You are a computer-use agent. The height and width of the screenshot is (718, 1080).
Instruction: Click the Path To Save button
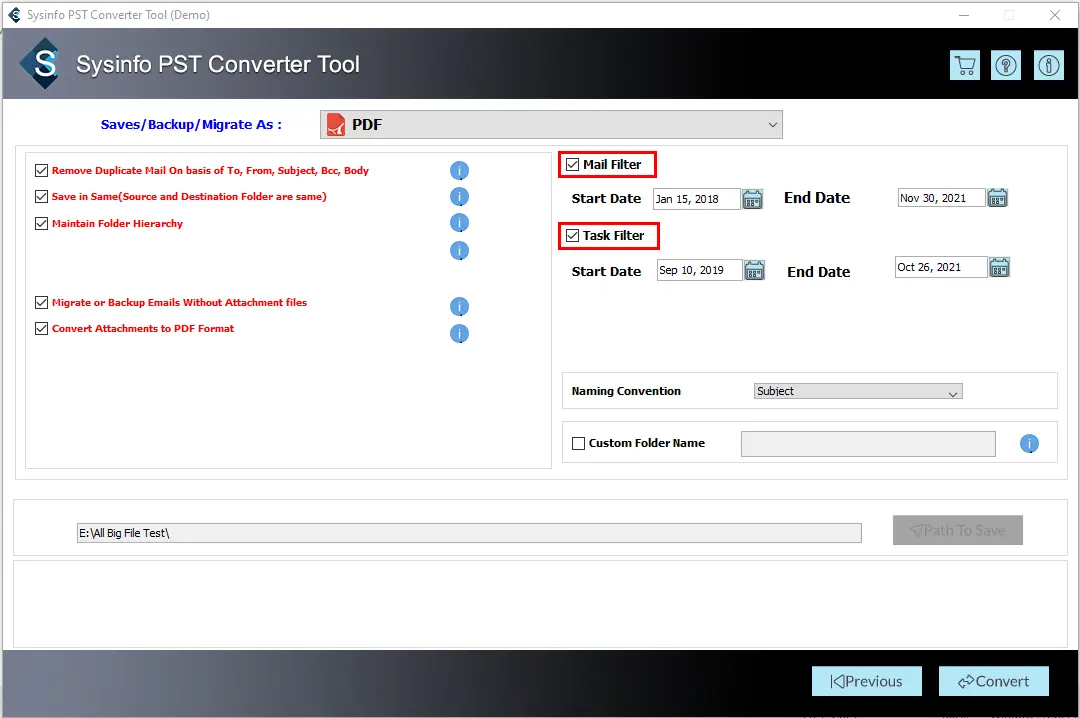[957, 530]
